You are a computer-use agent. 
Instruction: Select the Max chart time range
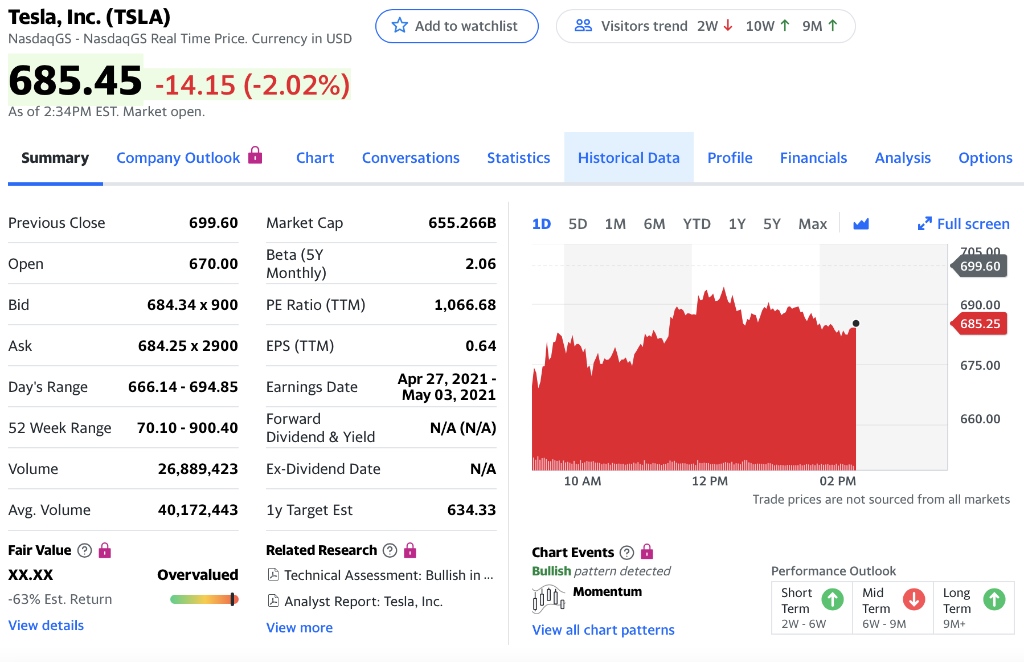[812, 224]
